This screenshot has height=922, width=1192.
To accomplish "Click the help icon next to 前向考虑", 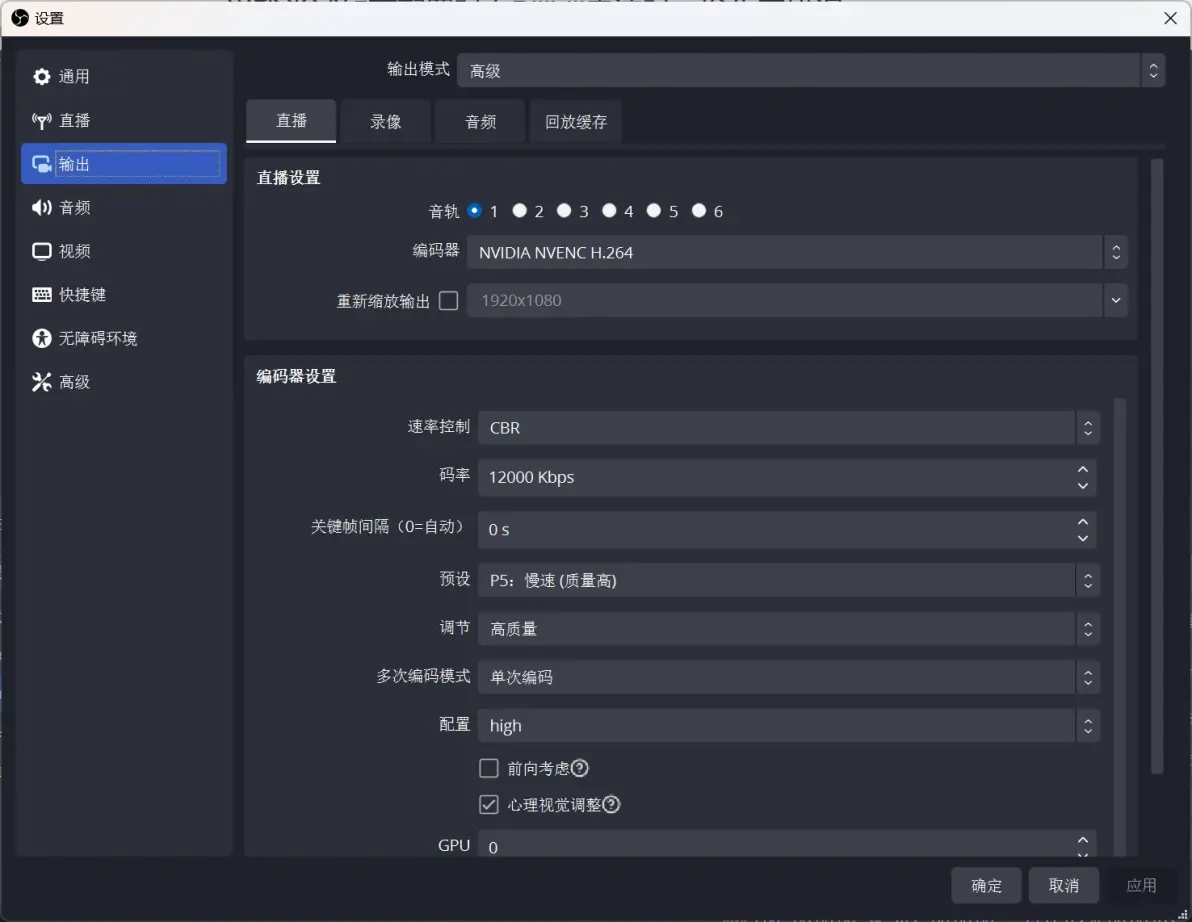I will coord(579,768).
